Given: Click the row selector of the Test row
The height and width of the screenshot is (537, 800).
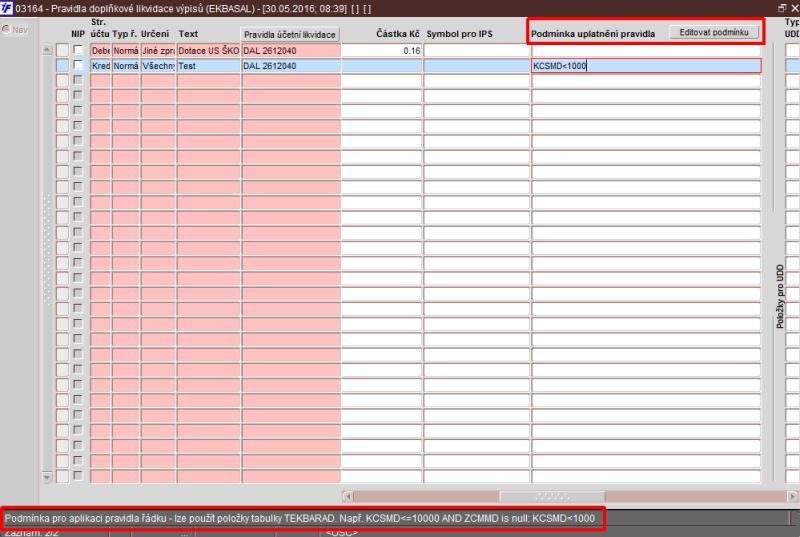Looking at the screenshot, I should pyautogui.click(x=62, y=66).
